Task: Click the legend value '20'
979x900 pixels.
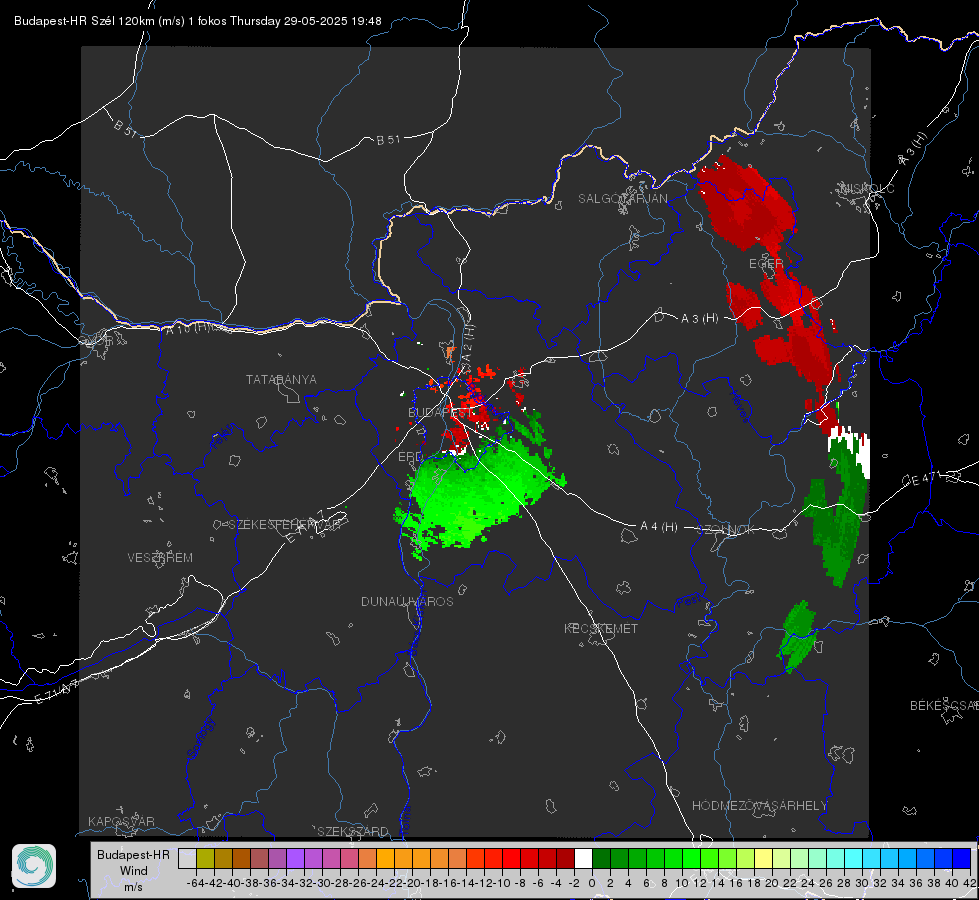Action: pos(772,883)
